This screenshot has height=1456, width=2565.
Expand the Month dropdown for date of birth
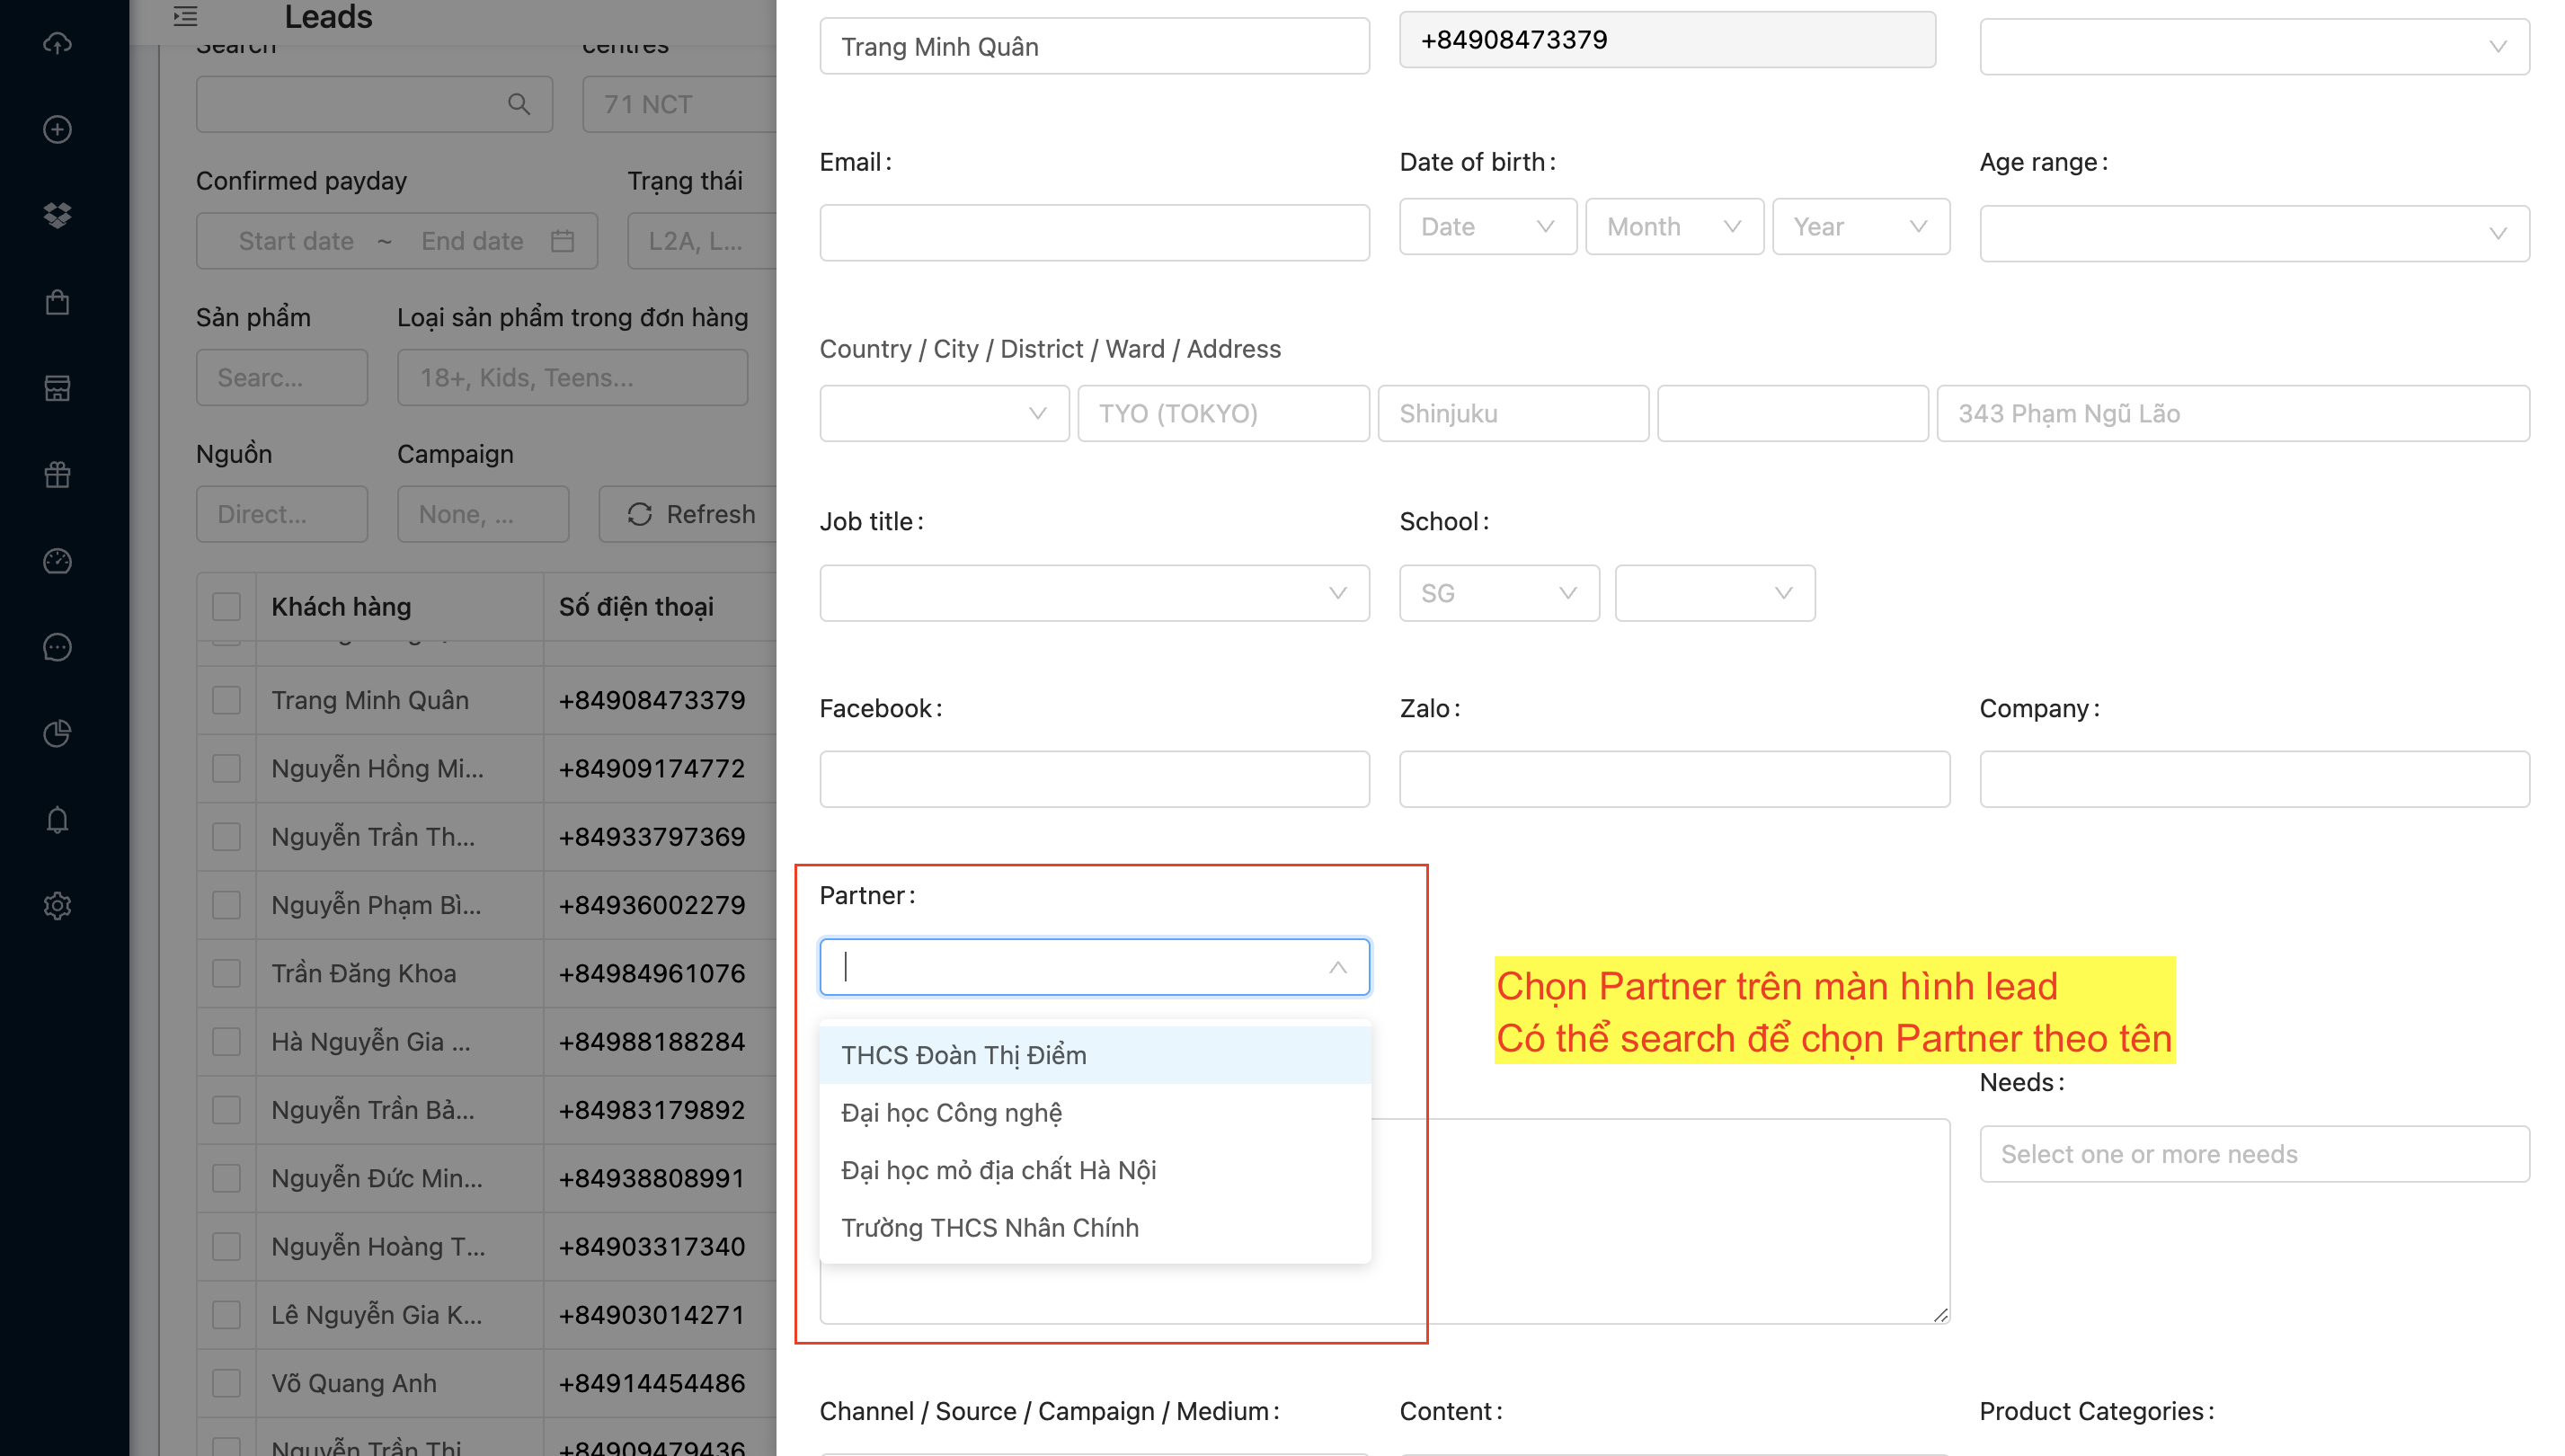[x=1673, y=227]
